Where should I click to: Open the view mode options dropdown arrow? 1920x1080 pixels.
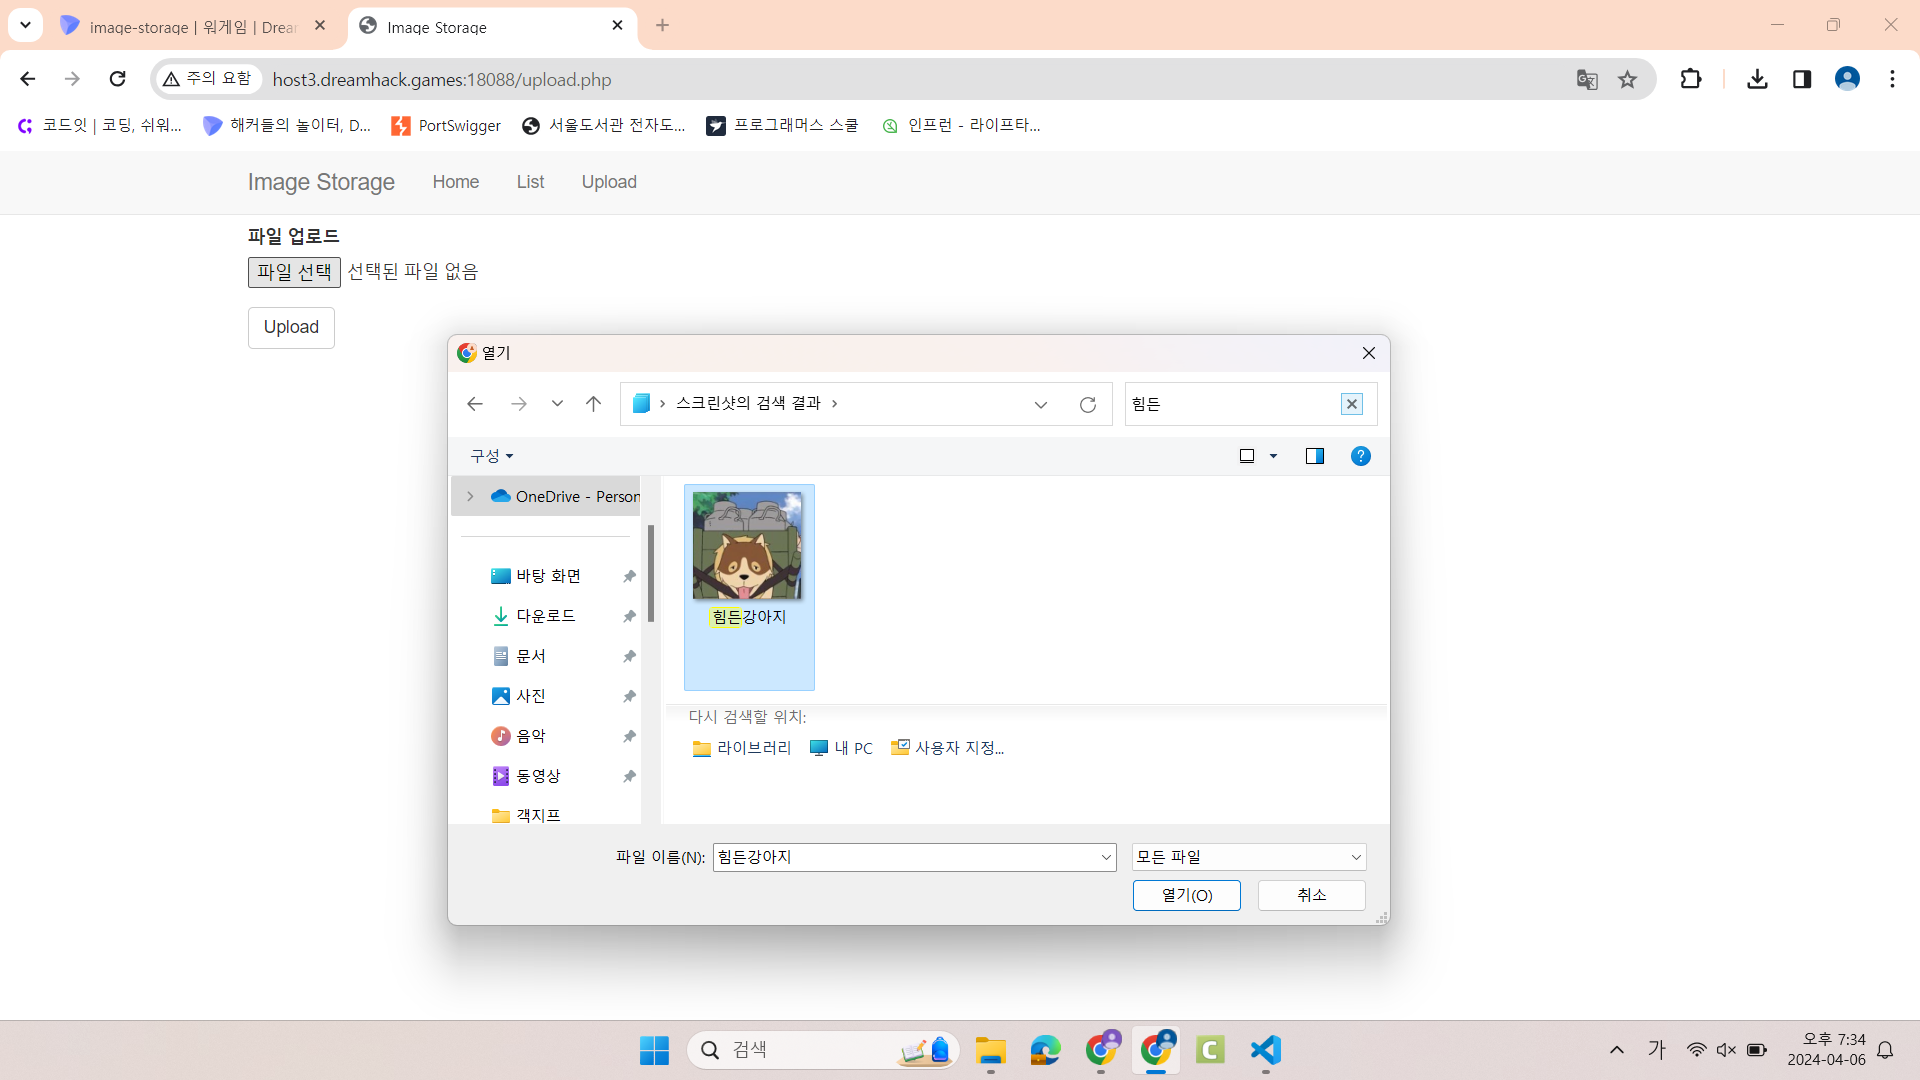[1273, 456]
